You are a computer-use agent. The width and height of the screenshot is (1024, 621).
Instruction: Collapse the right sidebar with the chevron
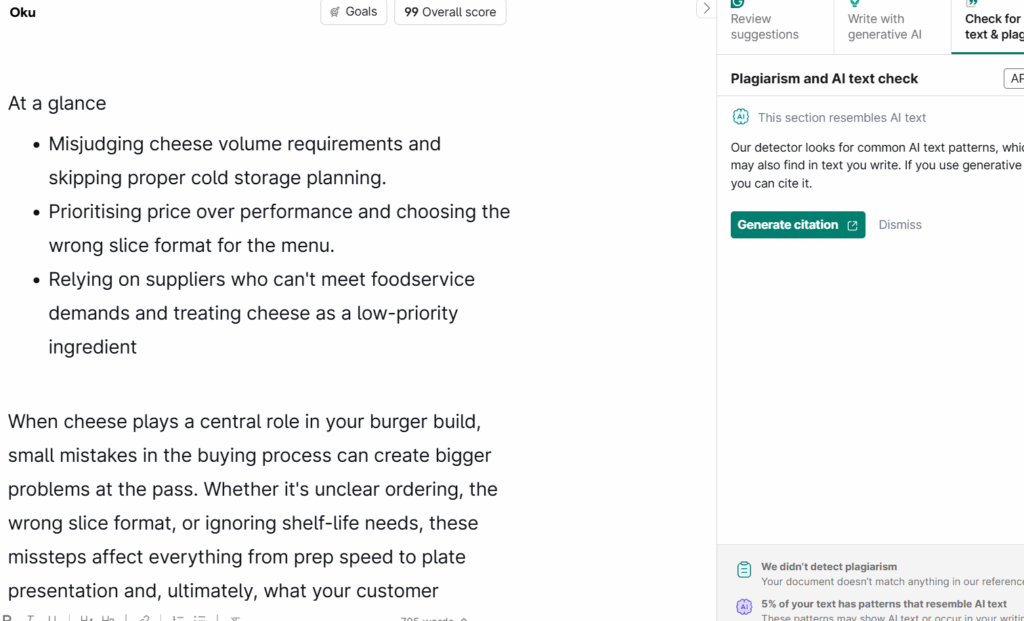[x=706, y=9]
